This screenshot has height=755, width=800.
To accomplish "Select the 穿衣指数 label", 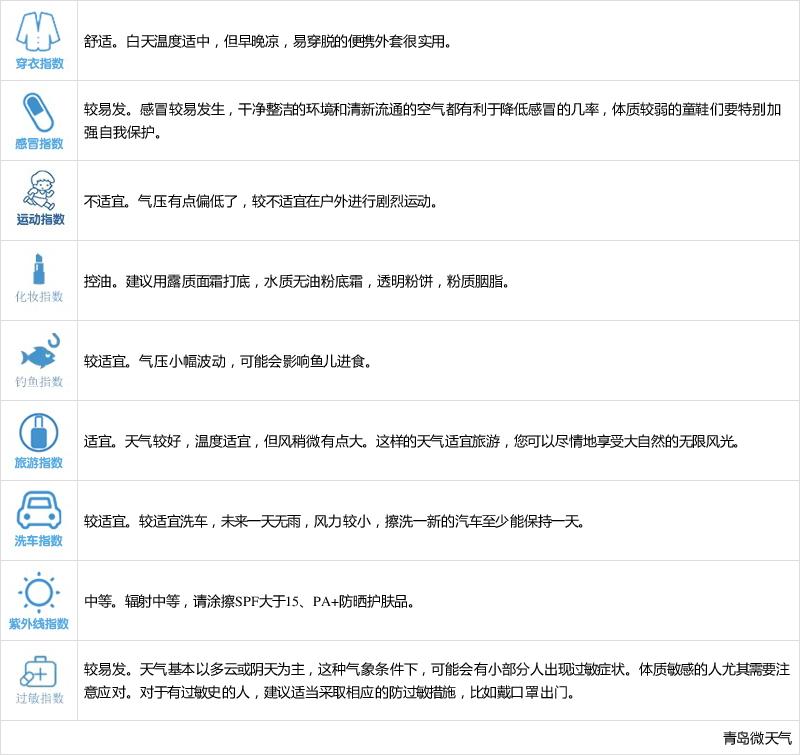I will pos(39,63).
